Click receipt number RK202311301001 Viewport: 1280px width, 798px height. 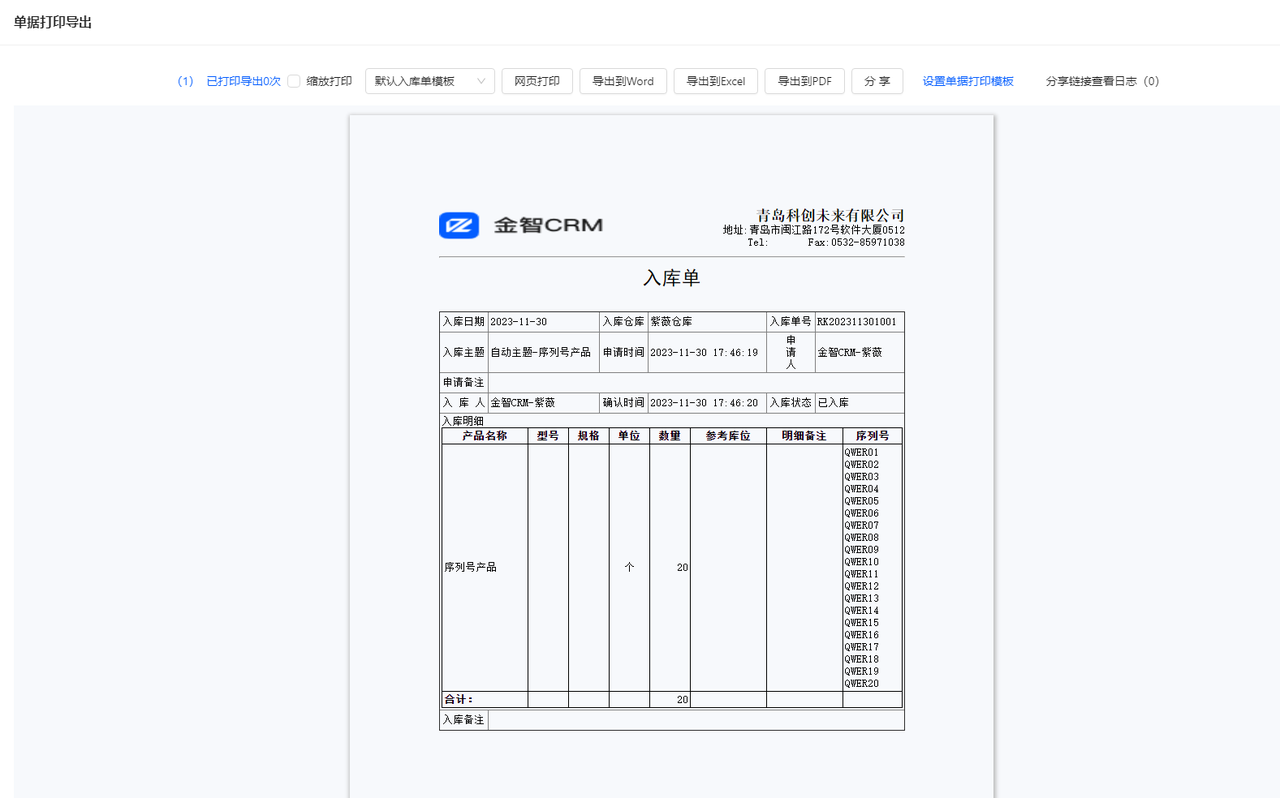click(857, 322)
